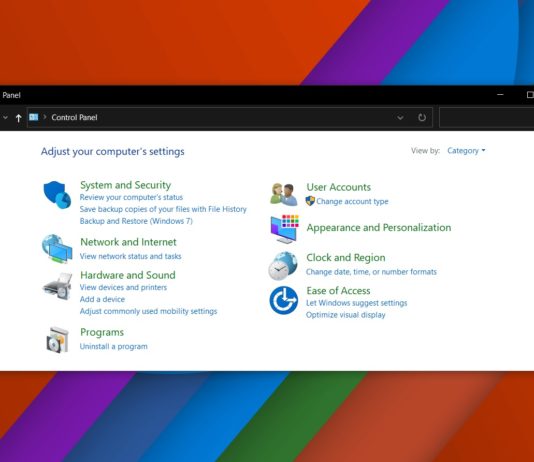Open Adjust commonly used mobility settings
The height and width of the screenshot is (462, 534).
pos(148,311)
